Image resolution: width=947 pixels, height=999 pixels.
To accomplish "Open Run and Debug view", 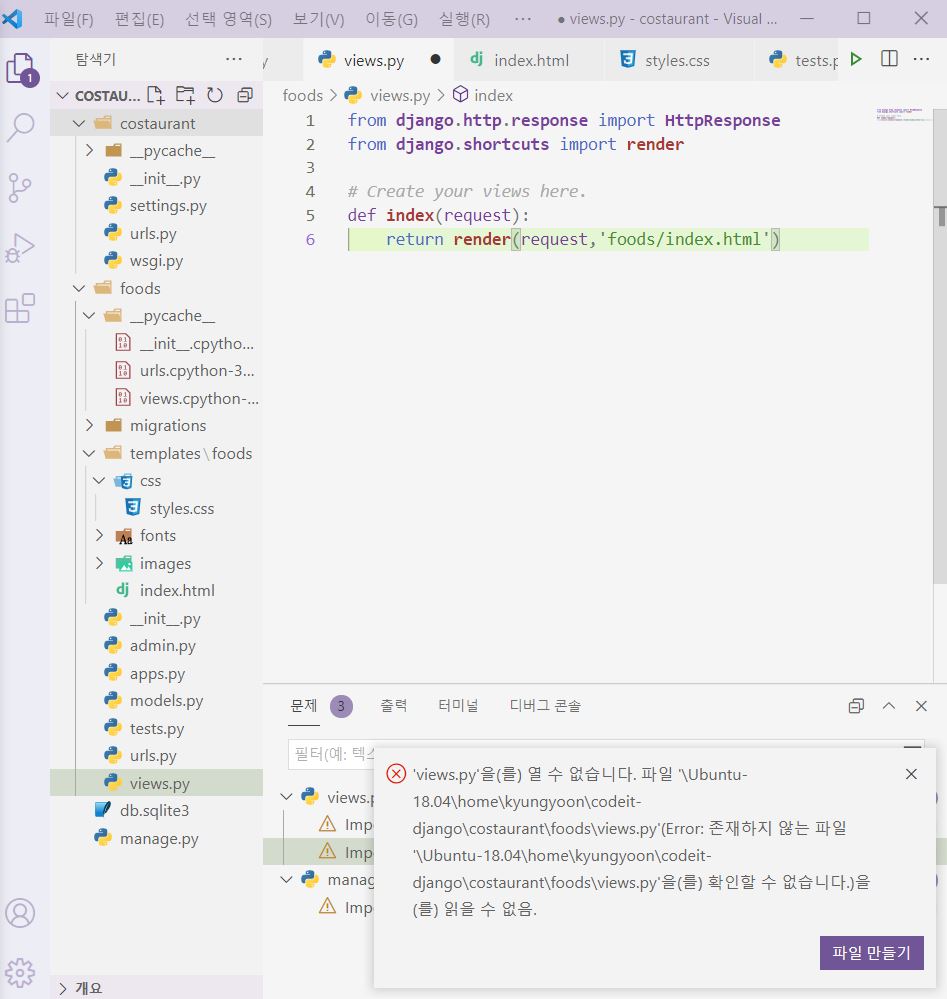I will 20,248.
